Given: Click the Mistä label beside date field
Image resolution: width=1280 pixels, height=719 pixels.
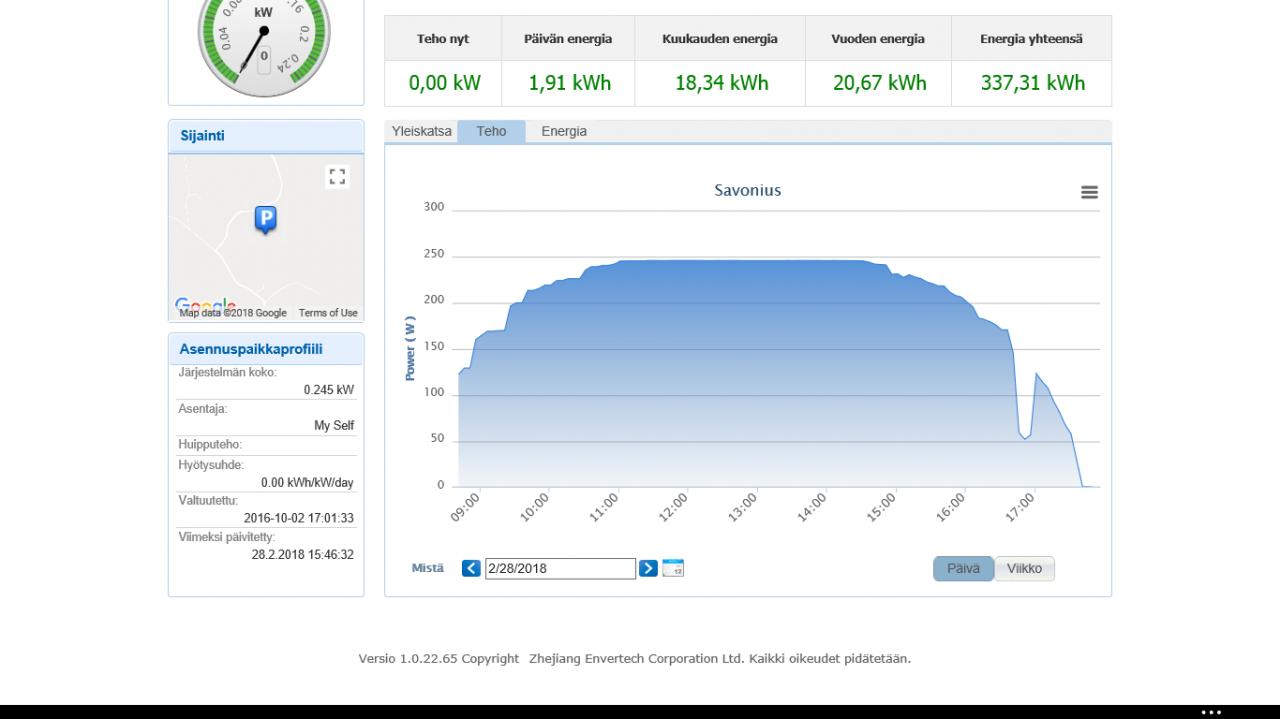Looking at the screenshot, I should 428,568.
